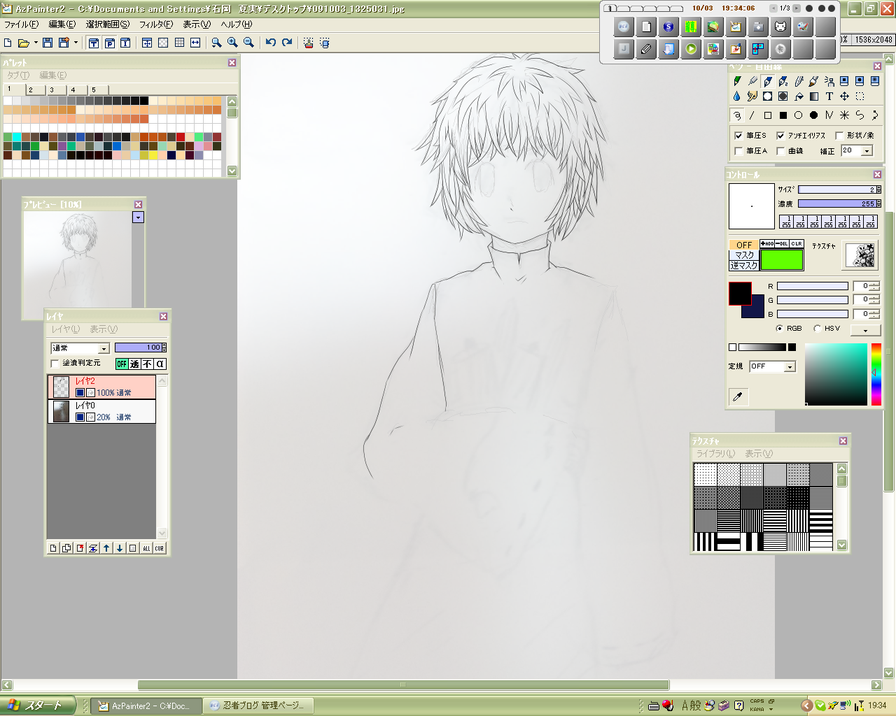Click the zoom in magnifier icon

click(233, 43)
